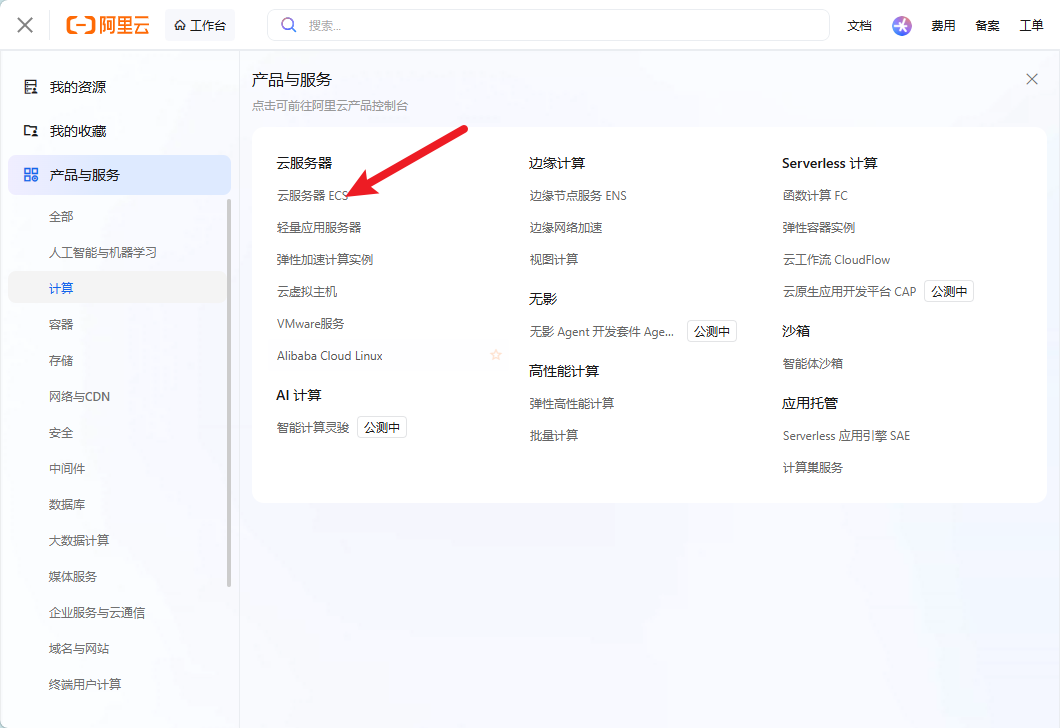Open 弹性加速计算实例 link
The width and height of the screenshot is (1060, 728).
coord(325,260)
